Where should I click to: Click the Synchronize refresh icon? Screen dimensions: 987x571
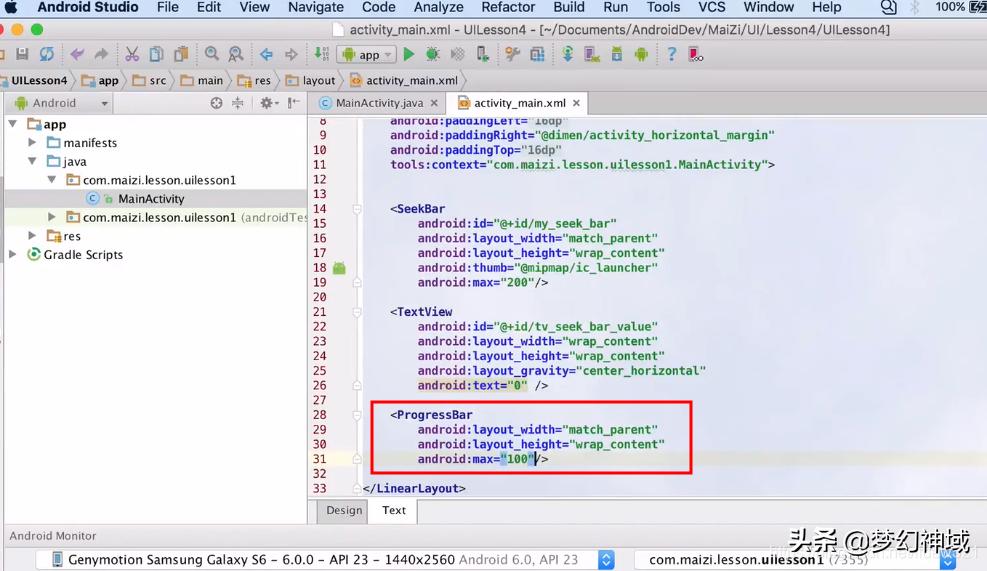coord(47,54)
